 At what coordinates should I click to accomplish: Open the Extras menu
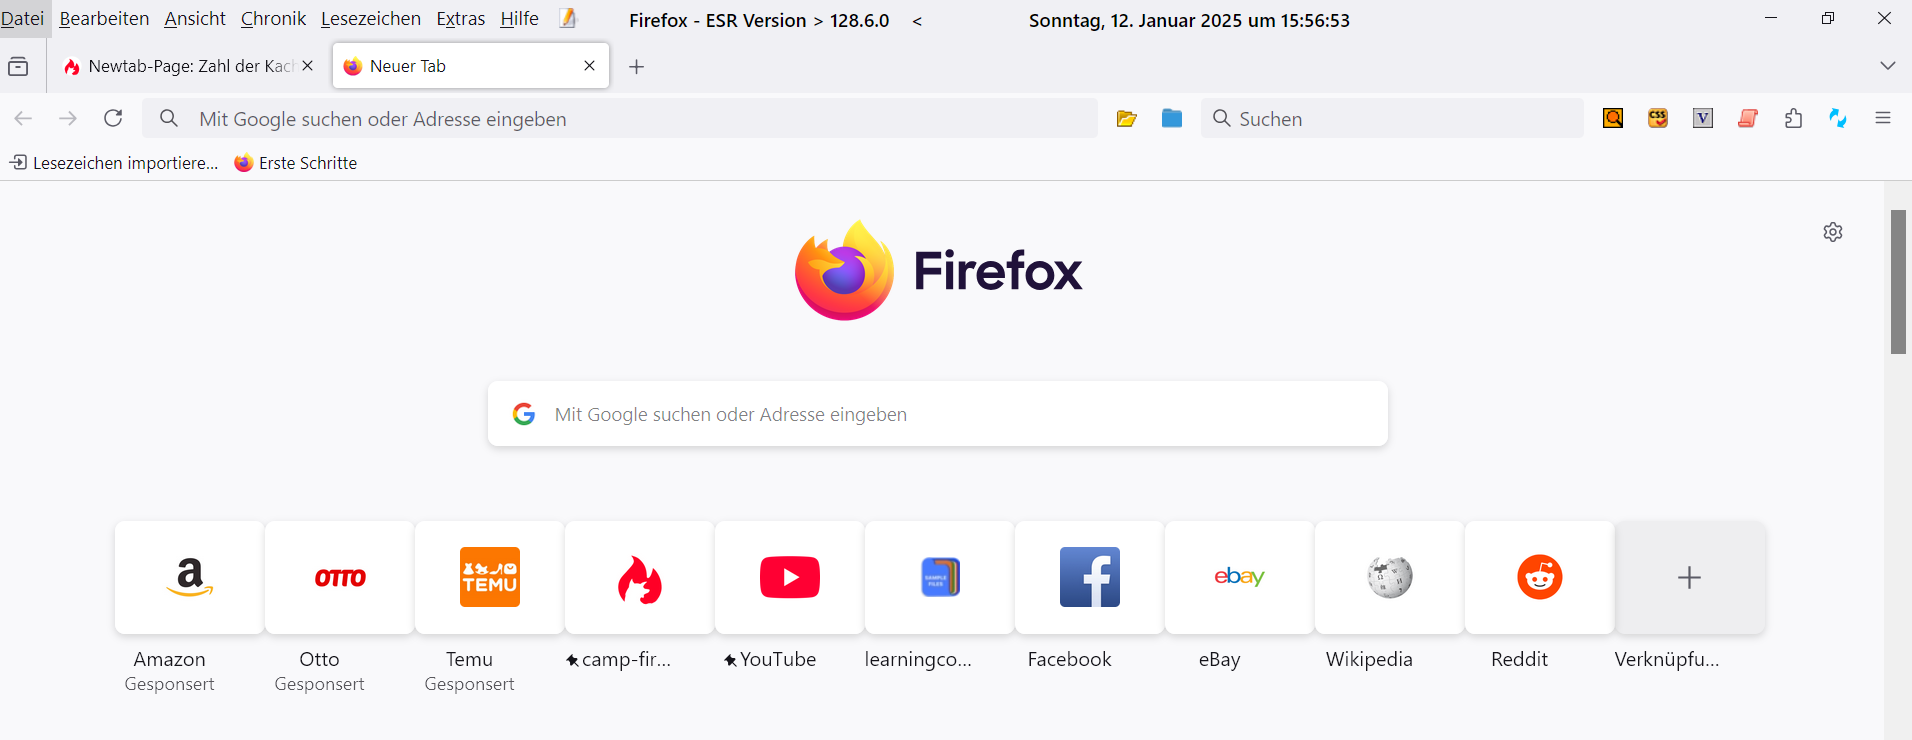tap(461, 19)
